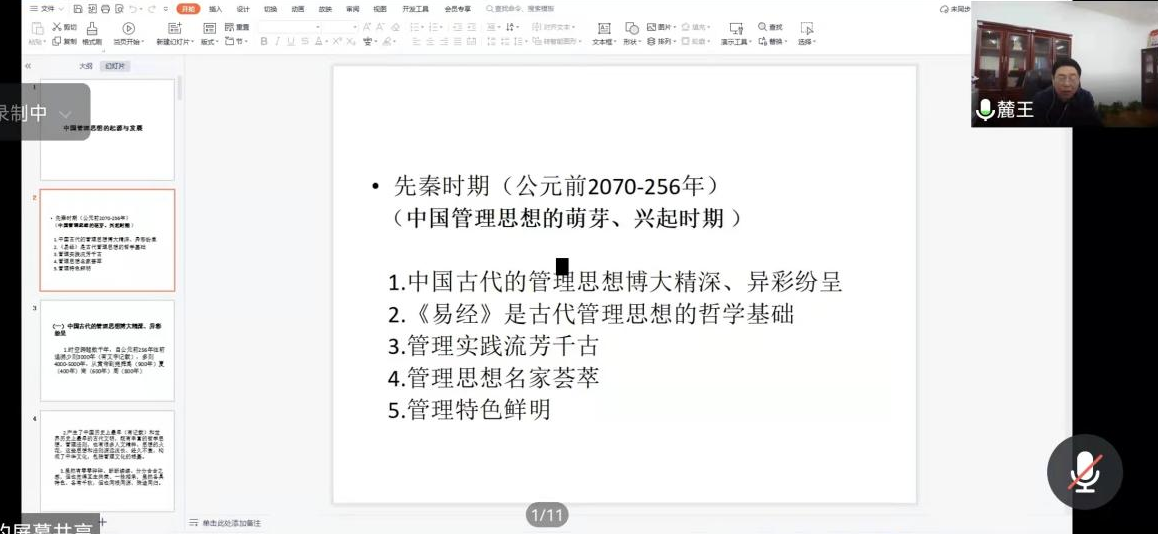This screenshot has height=536, width=1159.
Task: Click the Undo arrow icon
Action: coord(132,9)
